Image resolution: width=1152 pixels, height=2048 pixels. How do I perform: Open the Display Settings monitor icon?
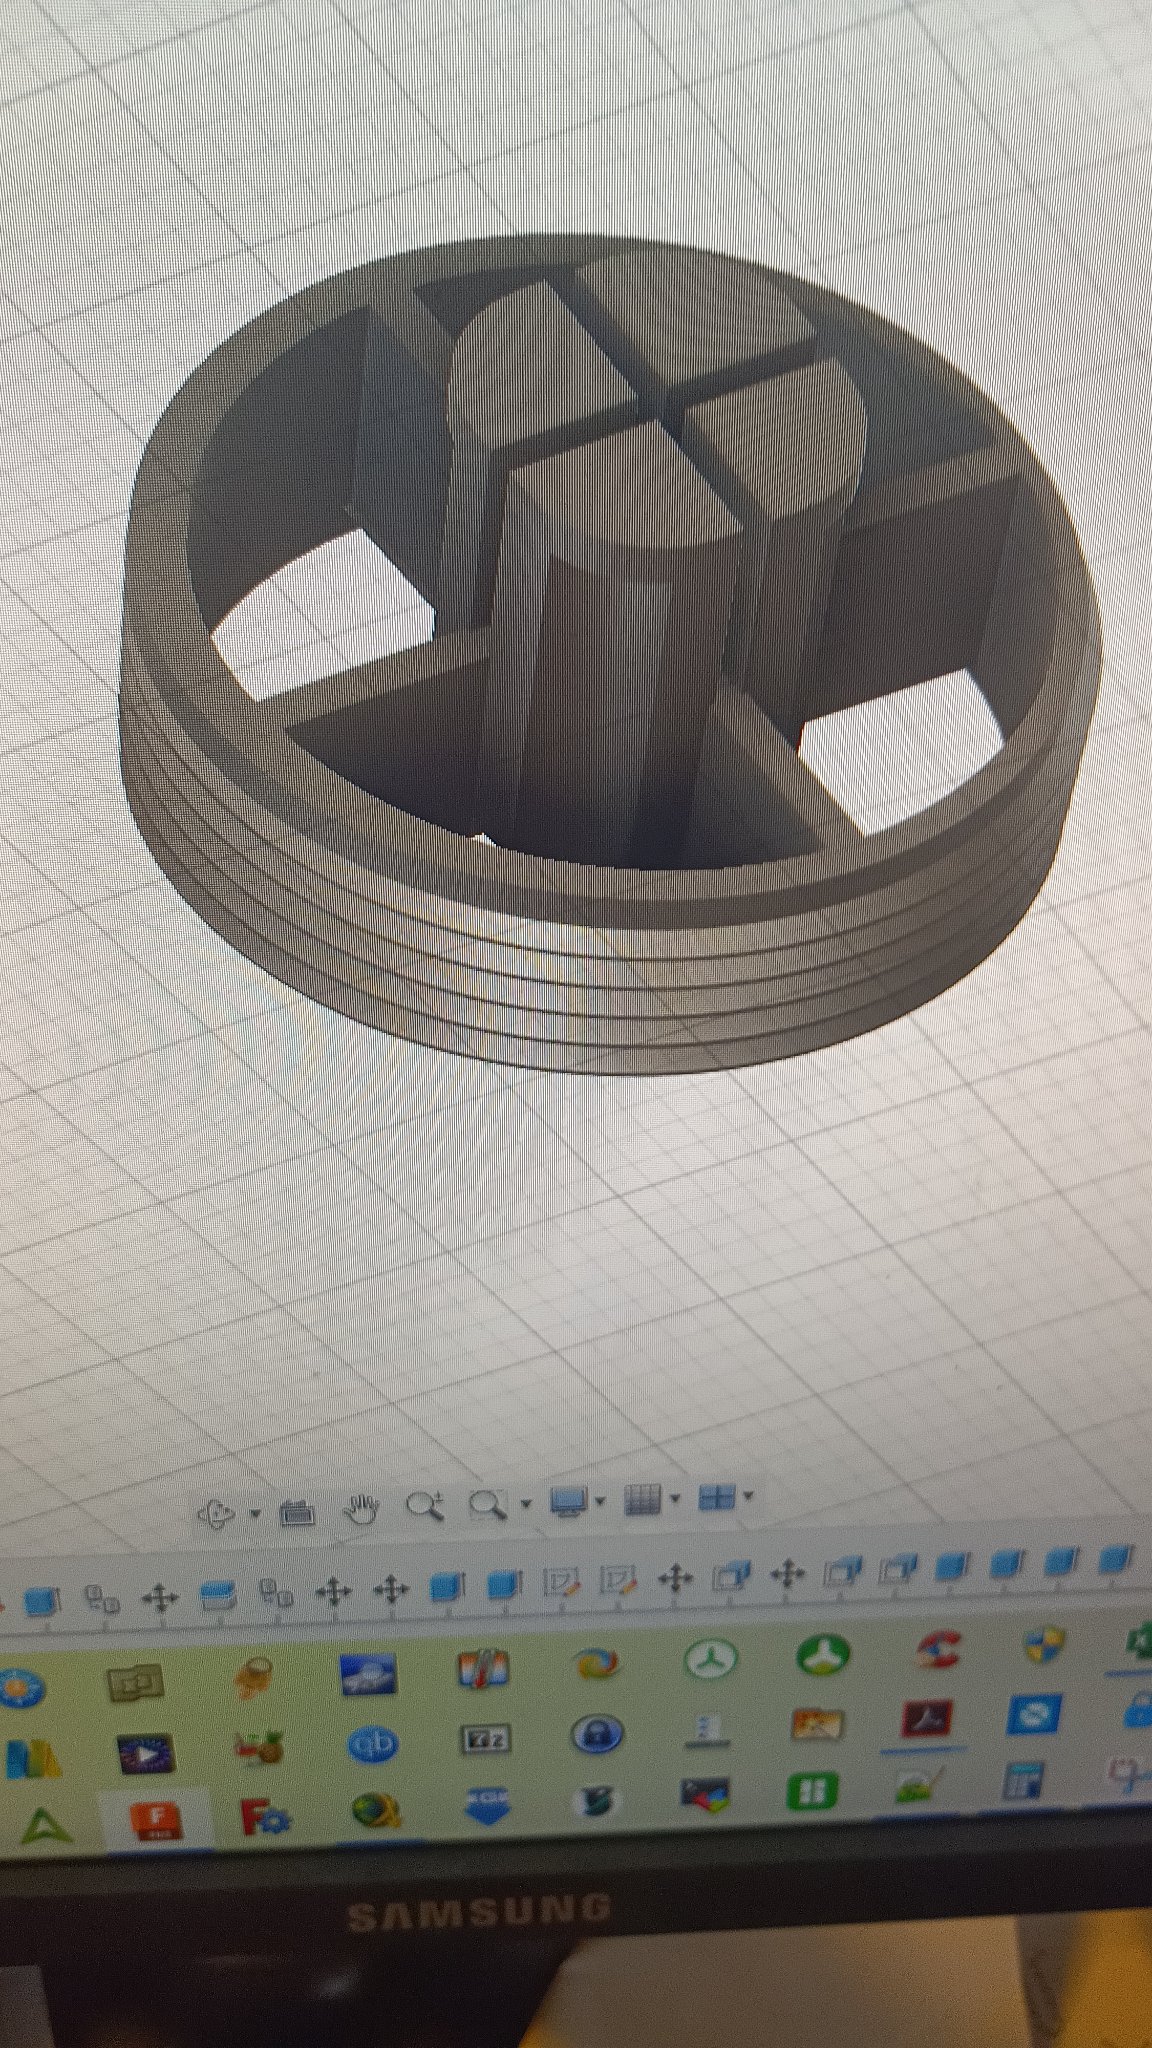pyautogui.click(x=570, y=1501)
